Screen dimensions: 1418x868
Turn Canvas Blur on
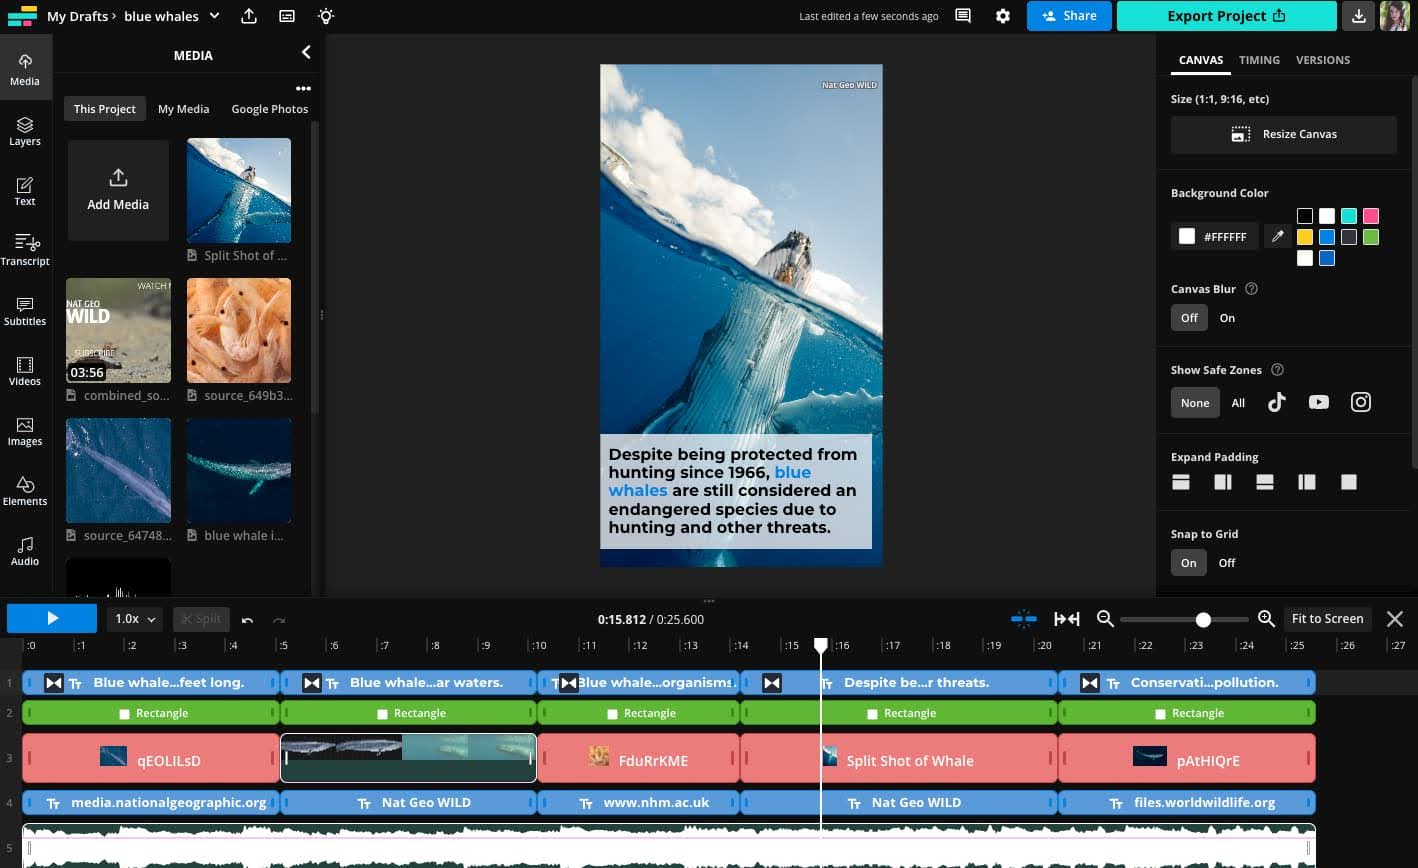1227,318
